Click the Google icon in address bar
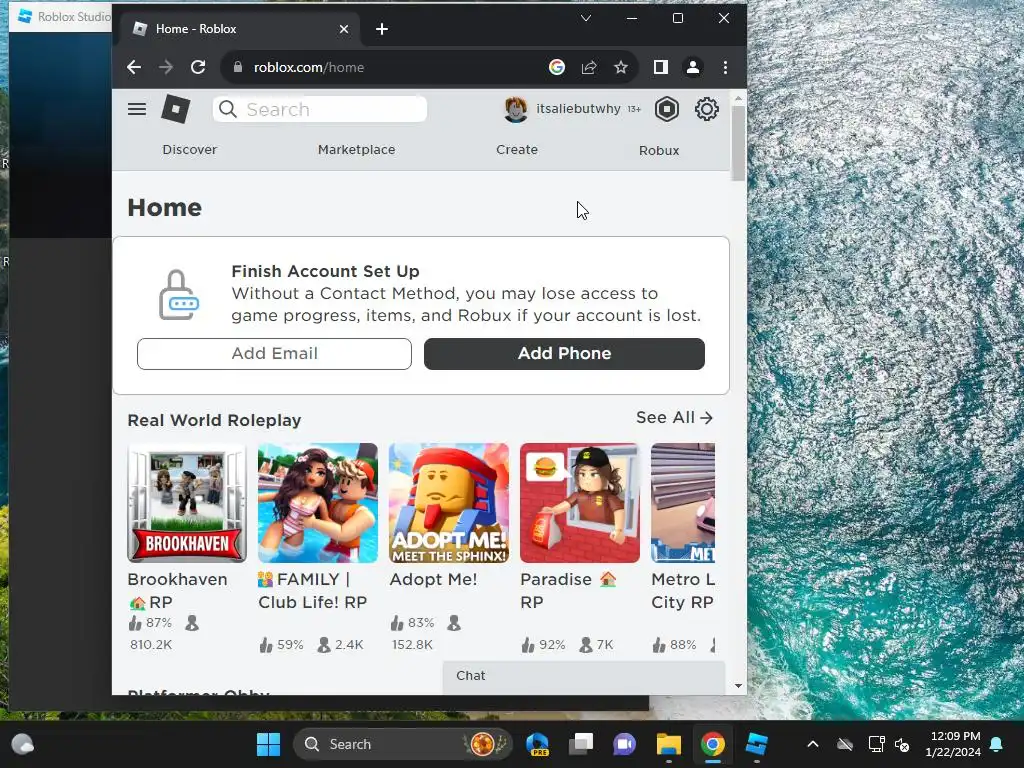Screen dimensions: 1024x768 tap(556, 67)
